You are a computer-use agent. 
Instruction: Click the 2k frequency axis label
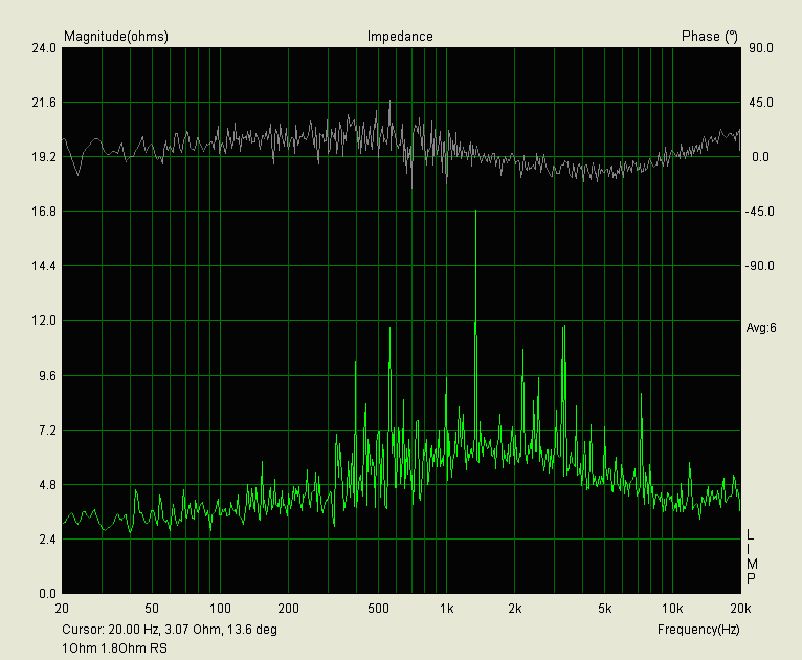pos(515,608)
